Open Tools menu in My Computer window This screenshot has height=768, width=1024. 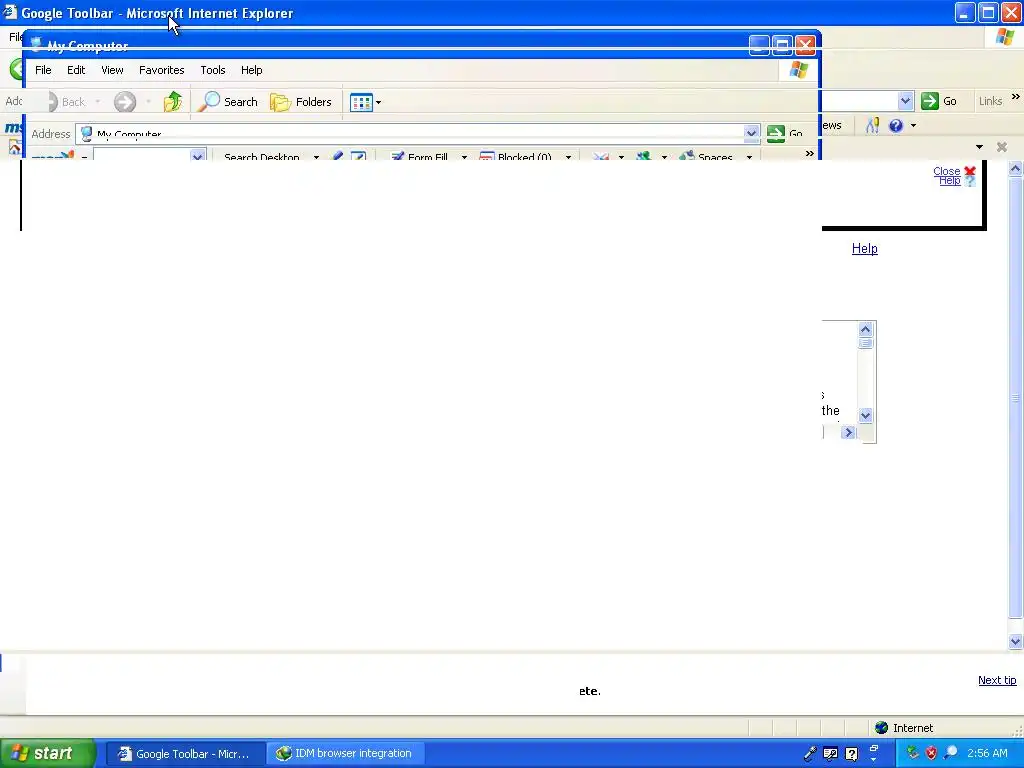click(x=212, y=70)
